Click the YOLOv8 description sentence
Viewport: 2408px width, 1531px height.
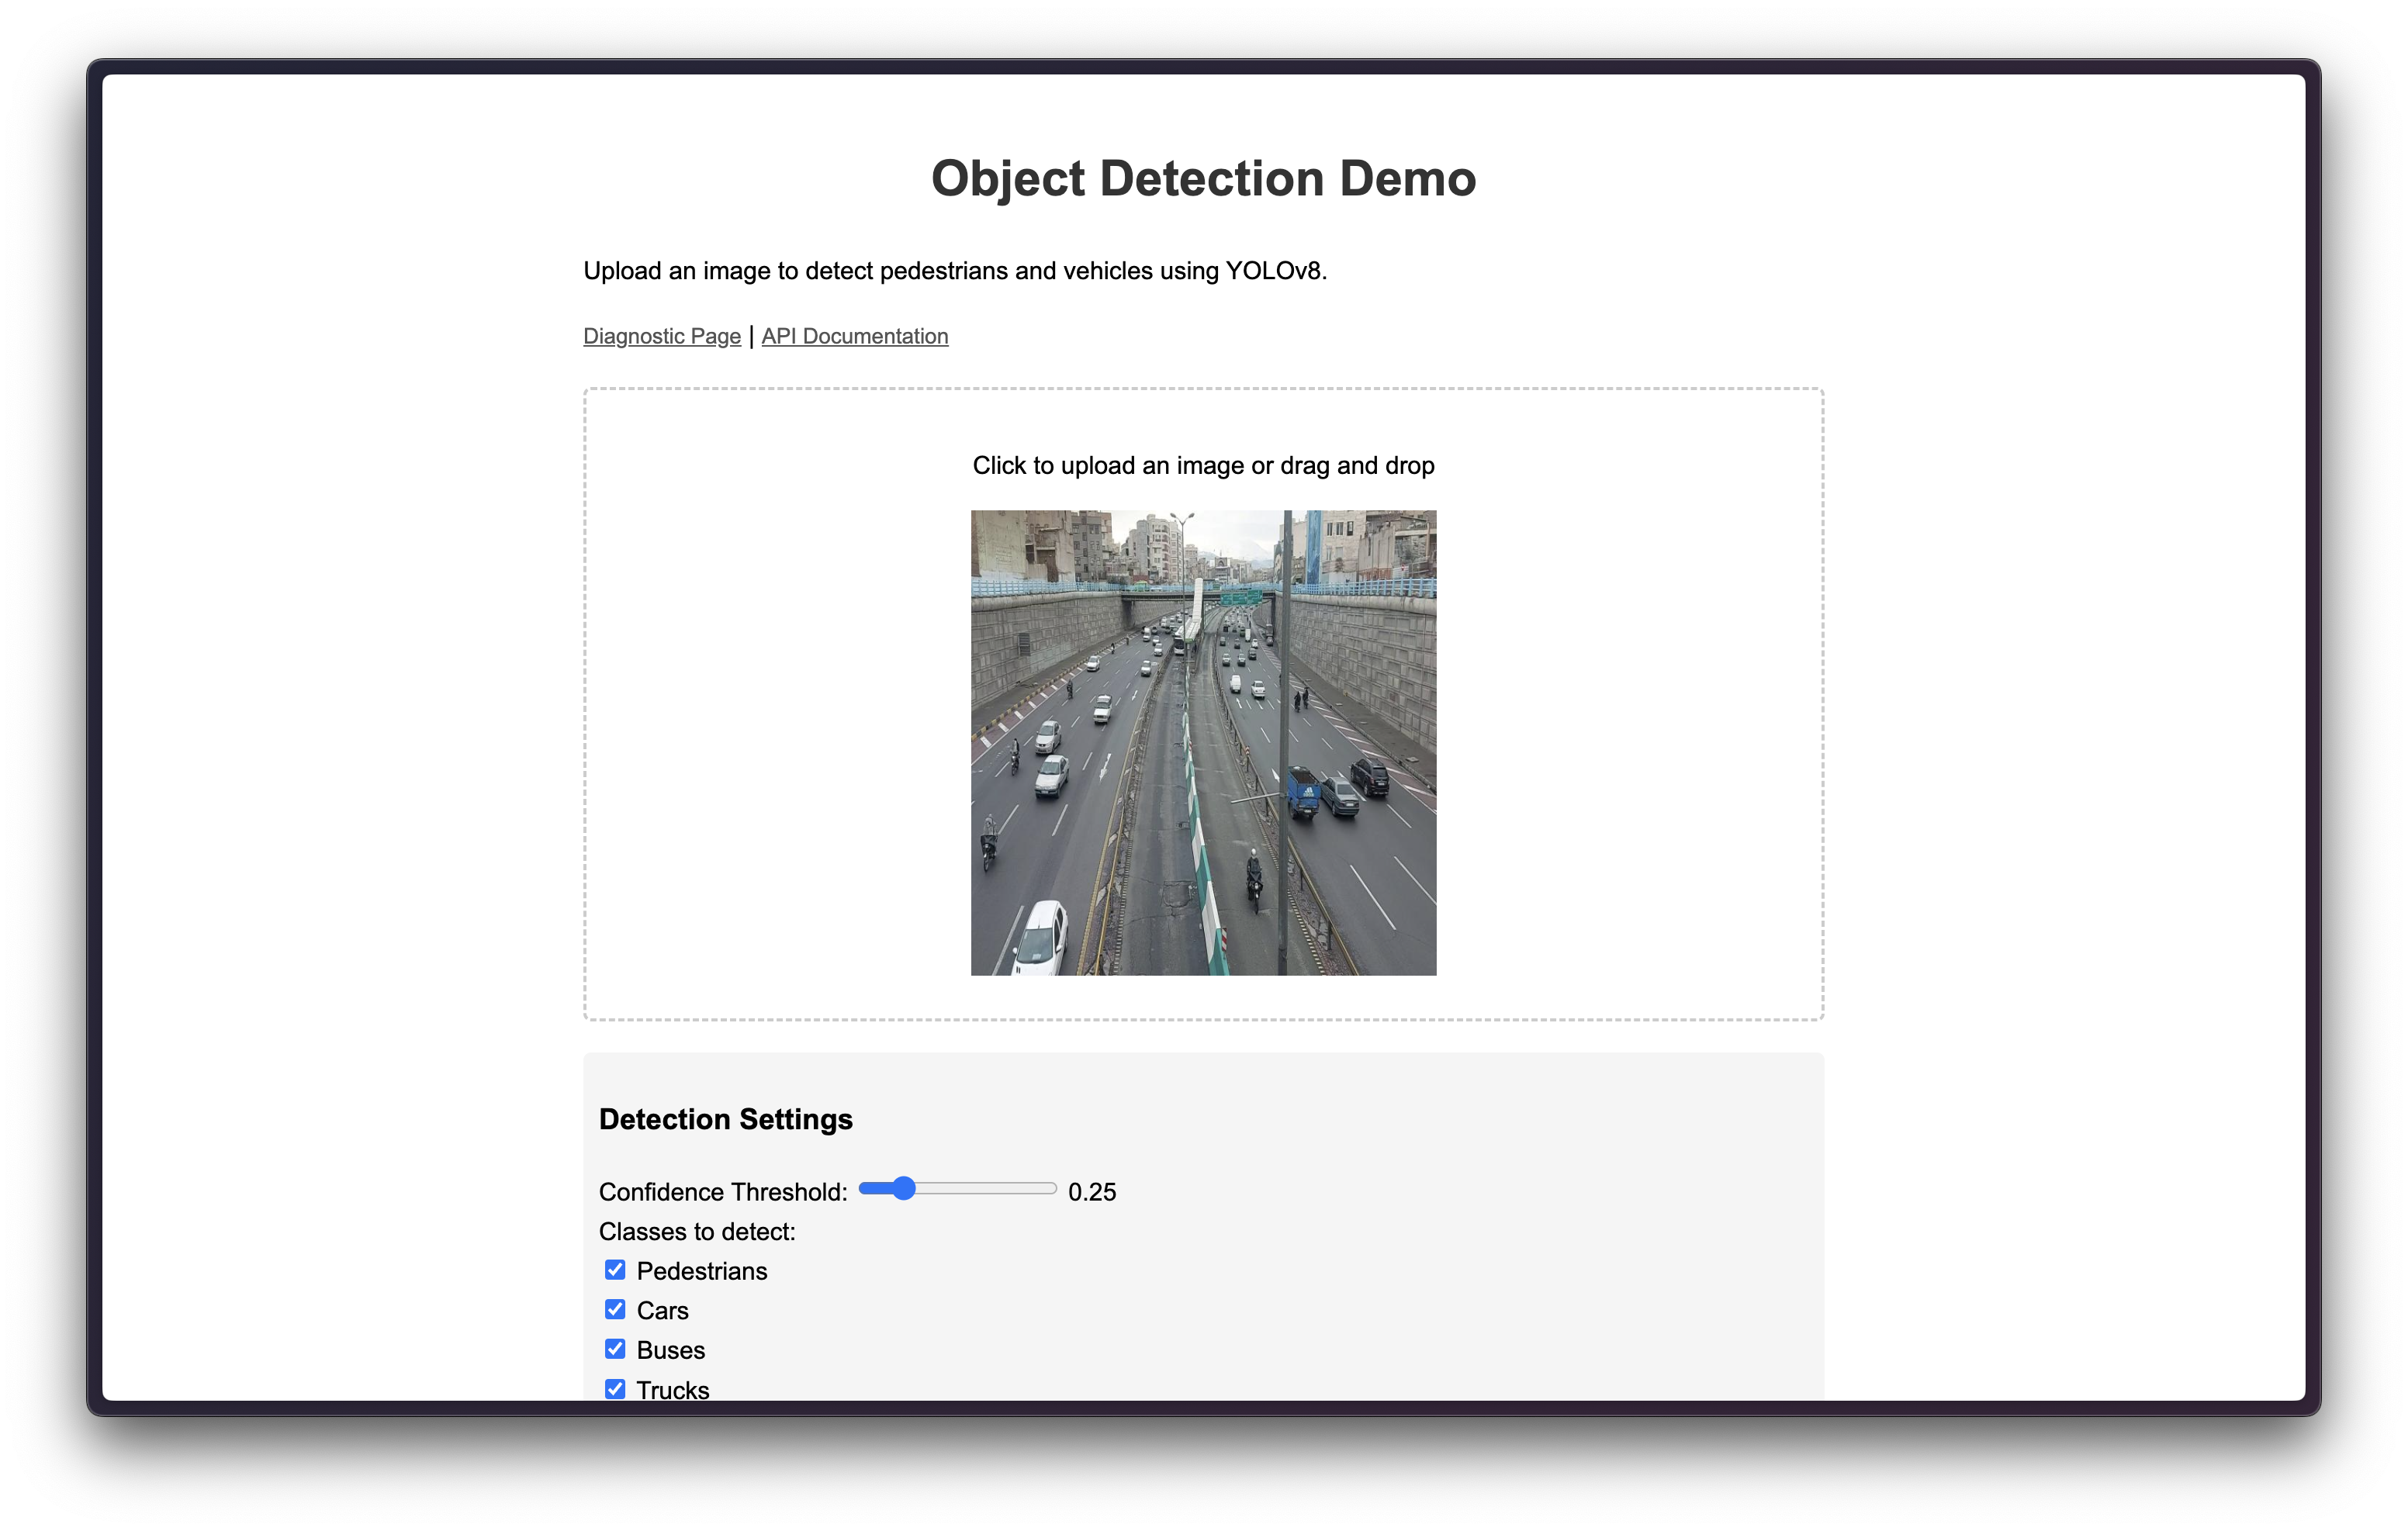[x=954, y=271]
